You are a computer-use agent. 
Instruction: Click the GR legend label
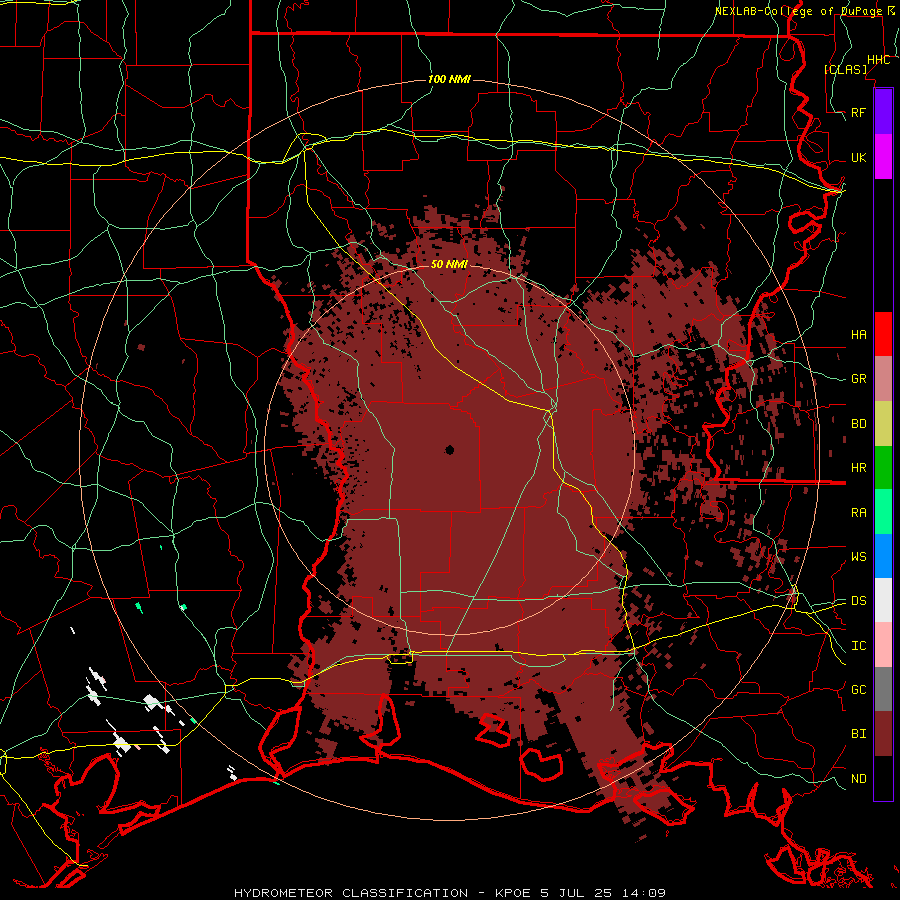pyautogui.click(x=859, y=379)
